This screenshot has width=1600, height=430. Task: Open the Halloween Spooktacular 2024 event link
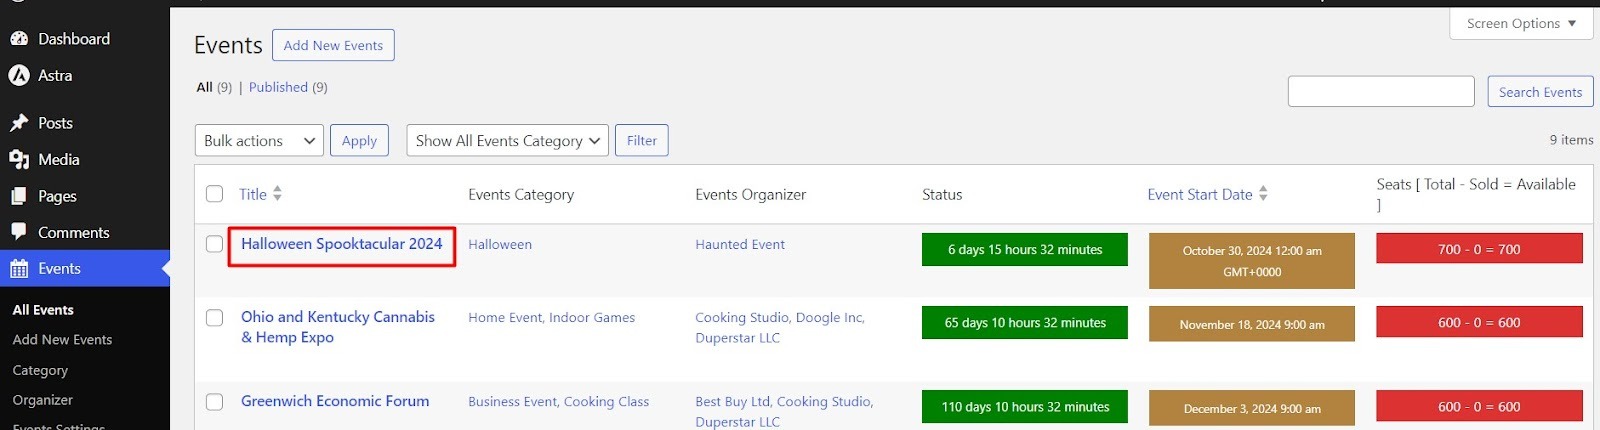(341, 244)
